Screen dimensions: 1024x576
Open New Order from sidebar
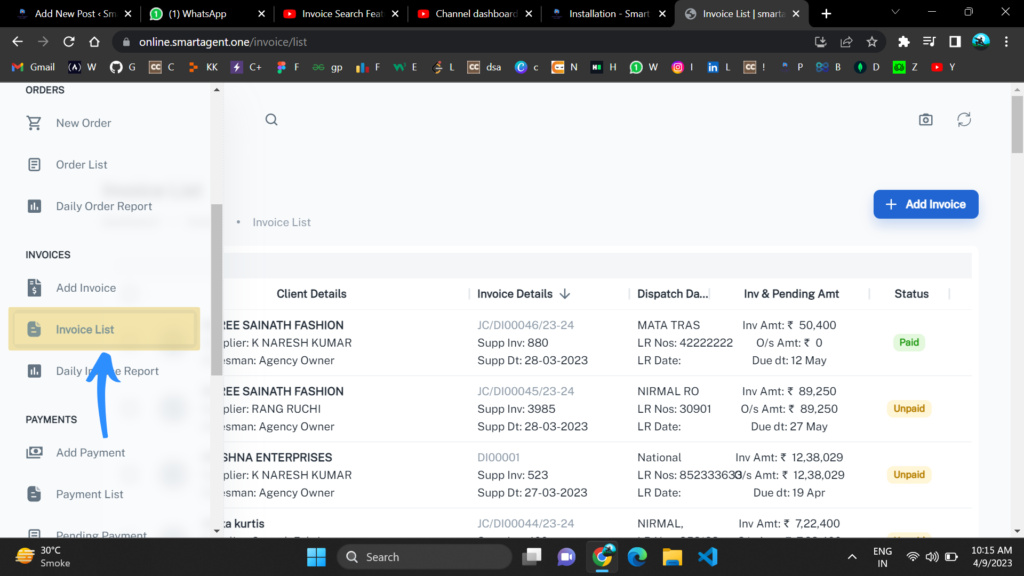(x=83, y=123)
